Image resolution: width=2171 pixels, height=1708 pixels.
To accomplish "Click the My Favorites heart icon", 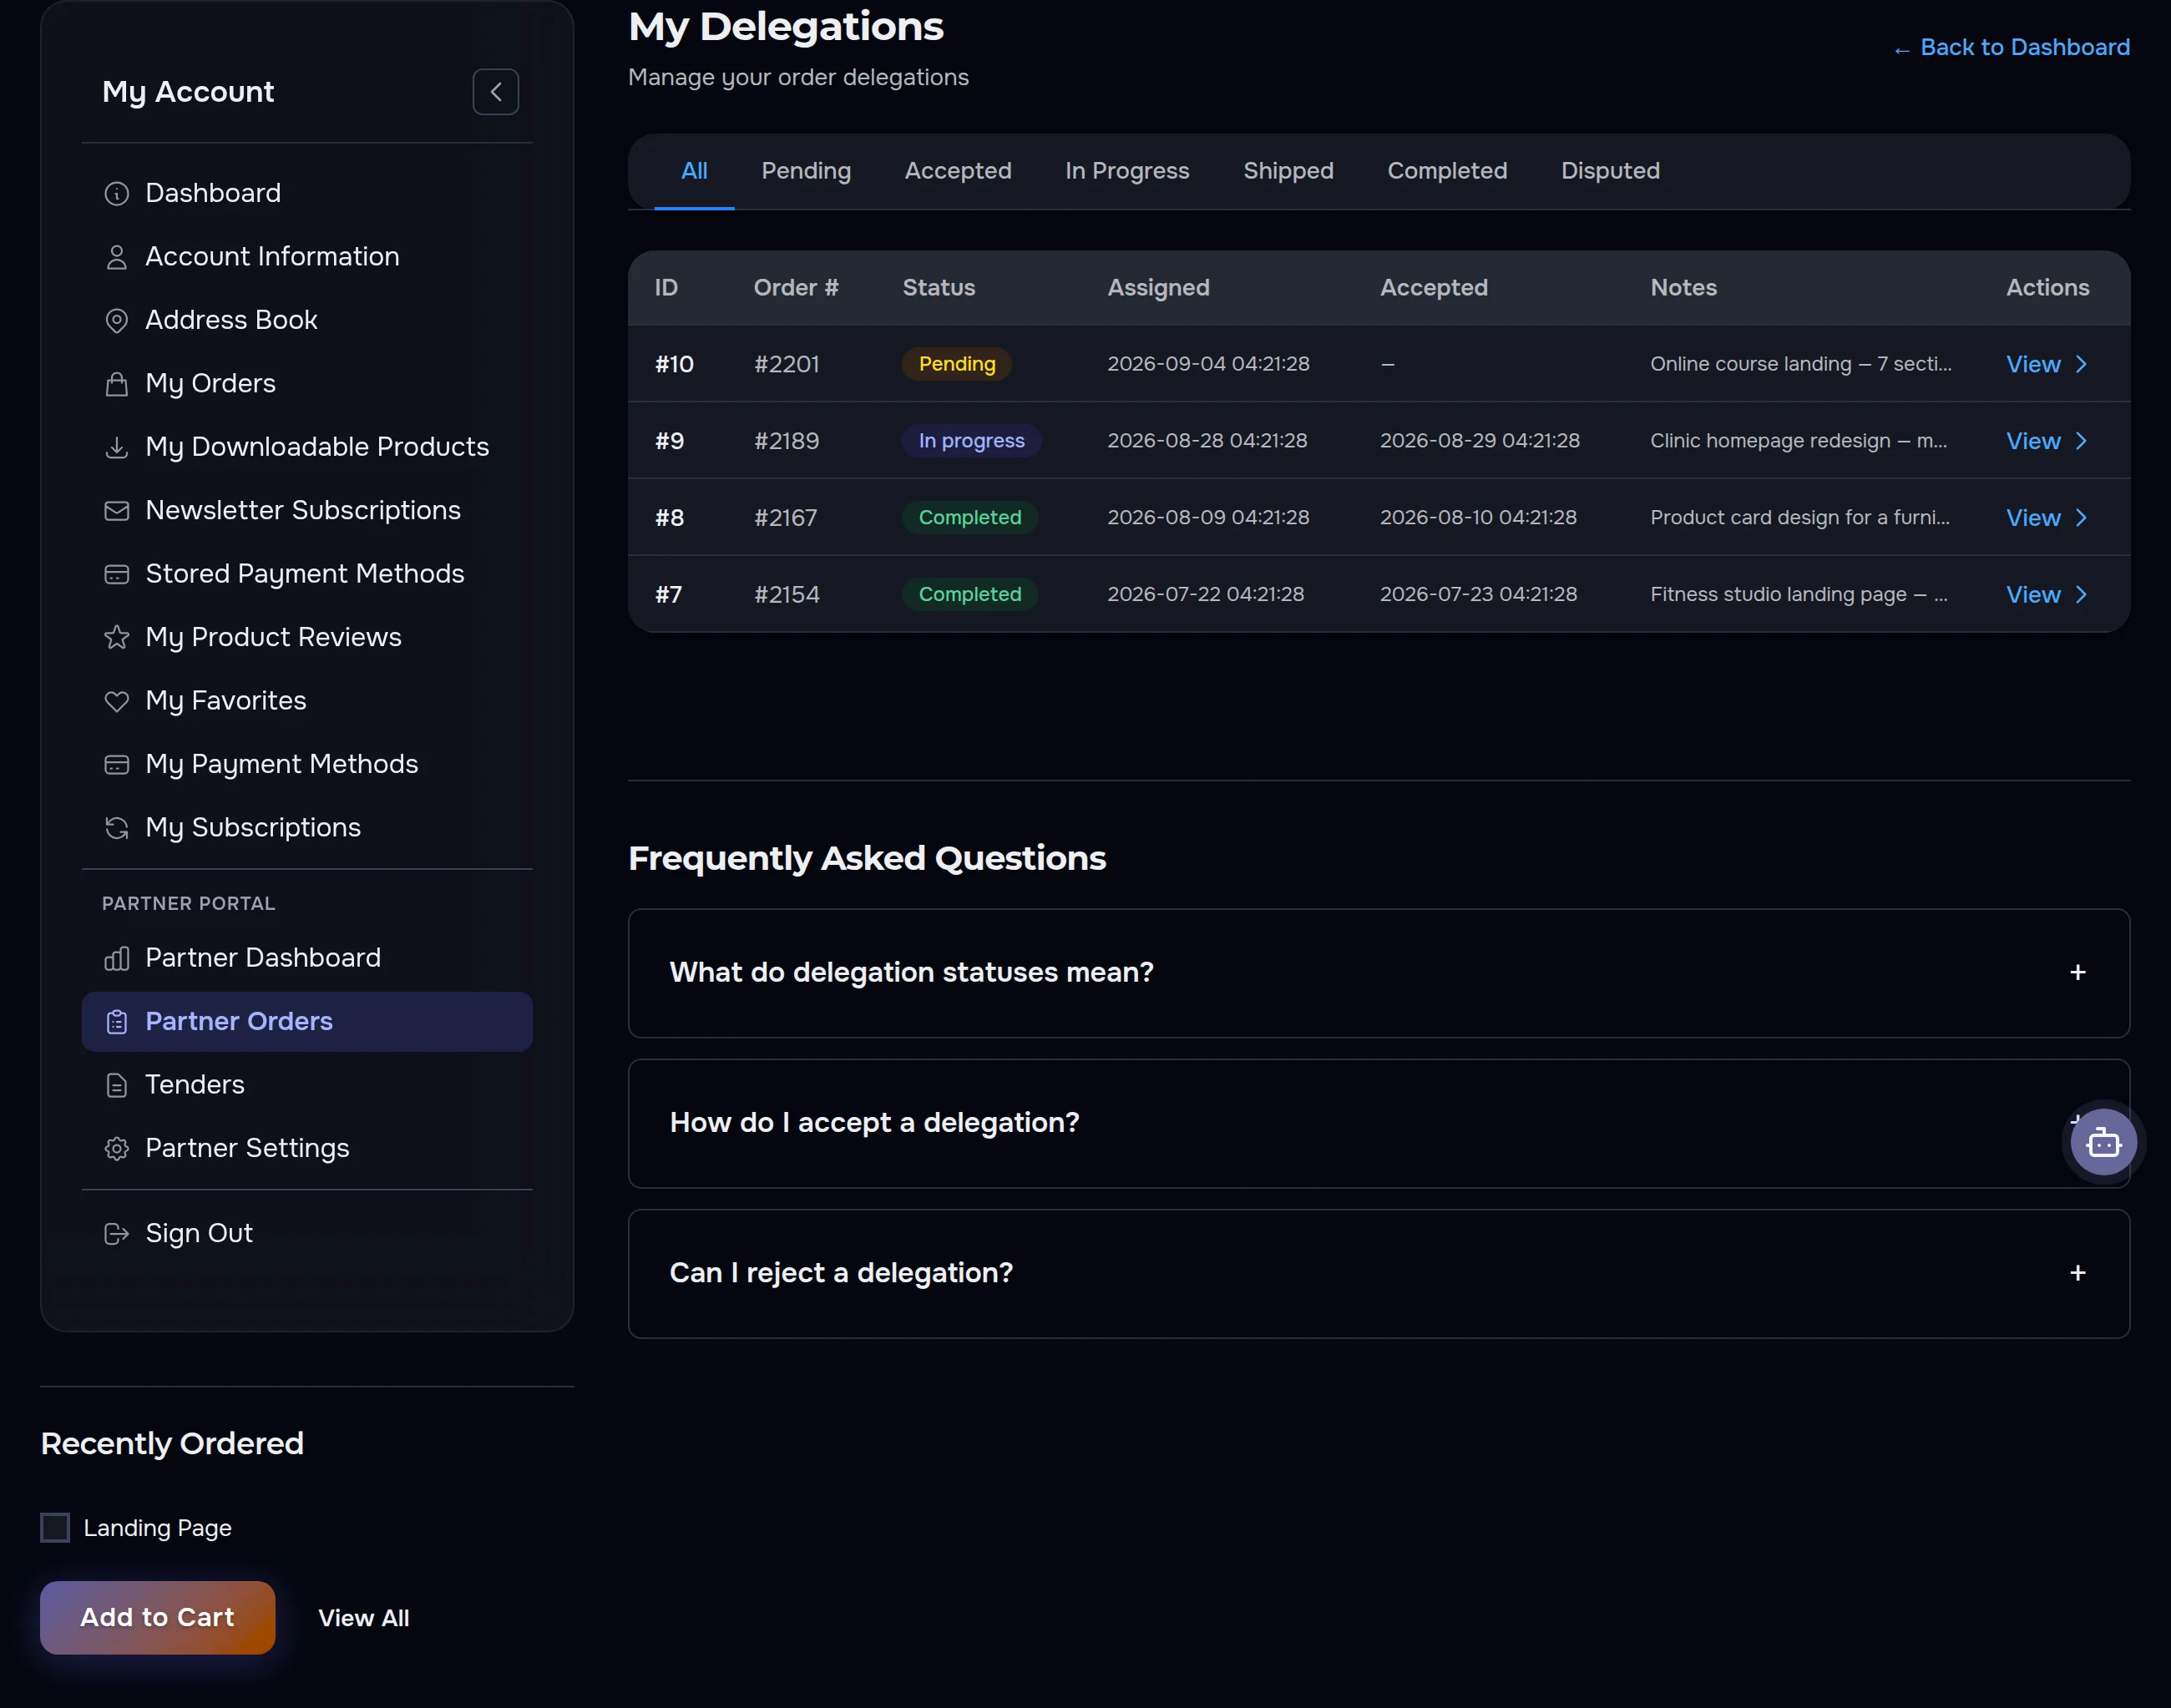I will pyautogui.click(x=117, y=701).
